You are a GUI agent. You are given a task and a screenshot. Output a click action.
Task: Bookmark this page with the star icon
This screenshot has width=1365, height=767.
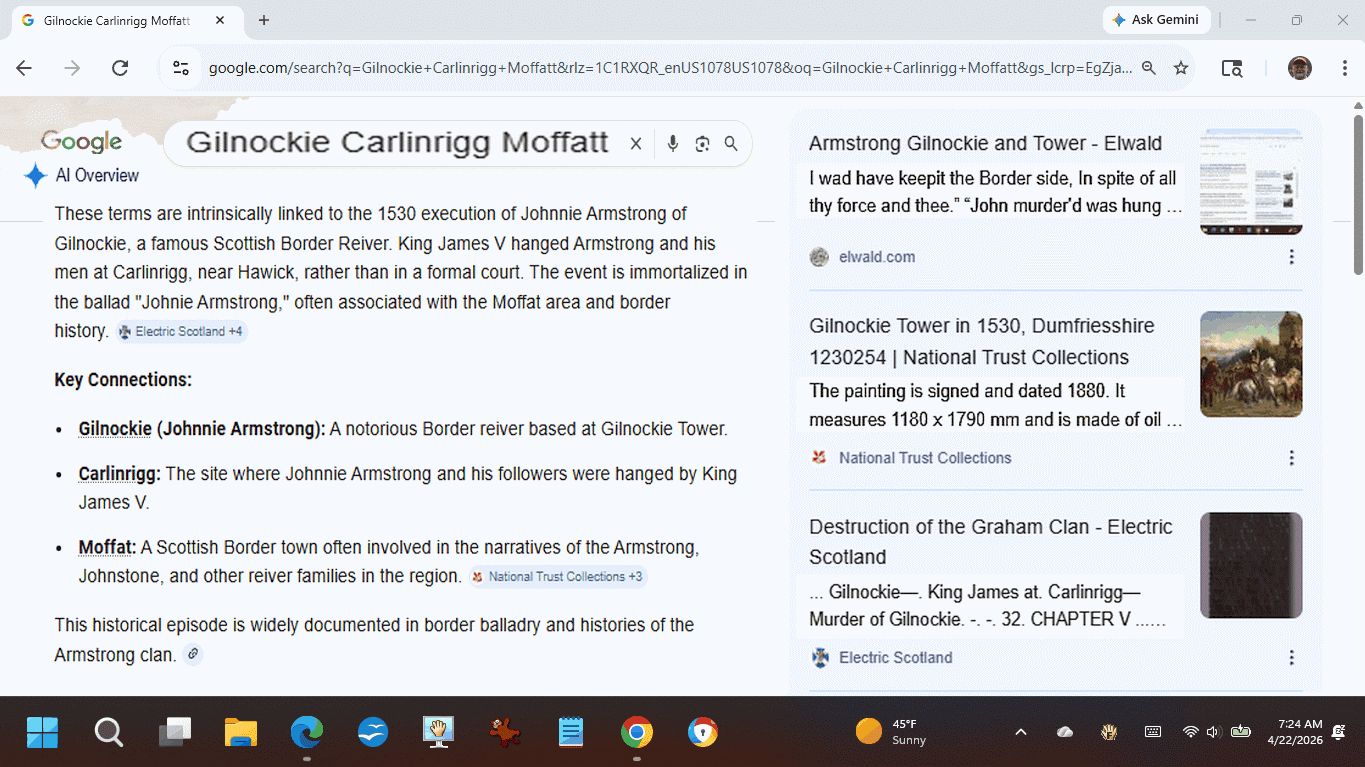(1181, 68)
